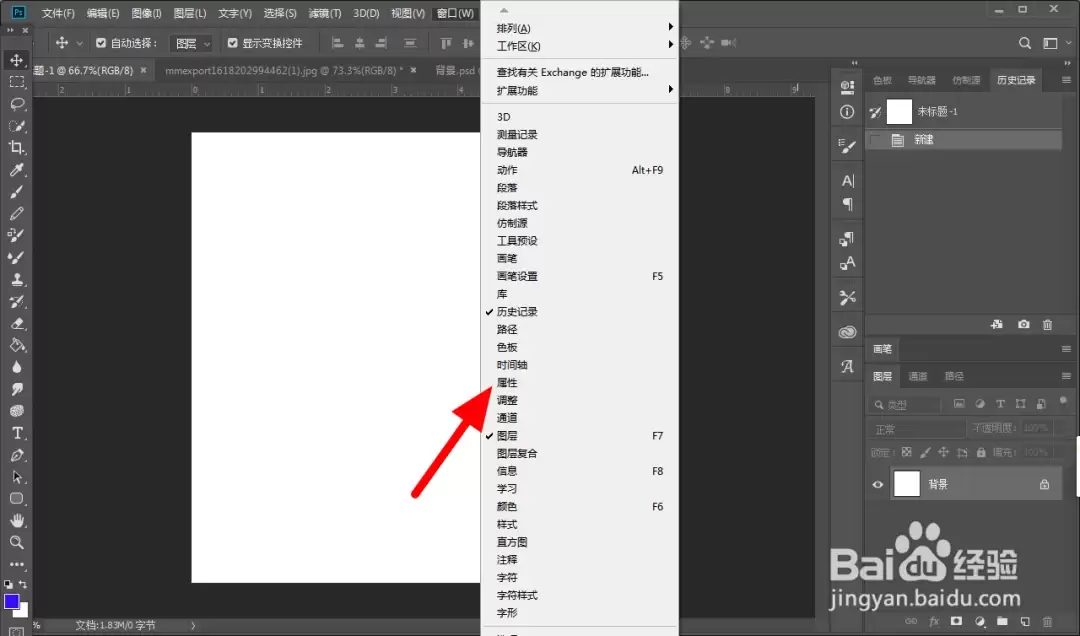Screen dimensions: 1080x636
Task: Select the Sponge tool
Action: [x=17, y=411]
